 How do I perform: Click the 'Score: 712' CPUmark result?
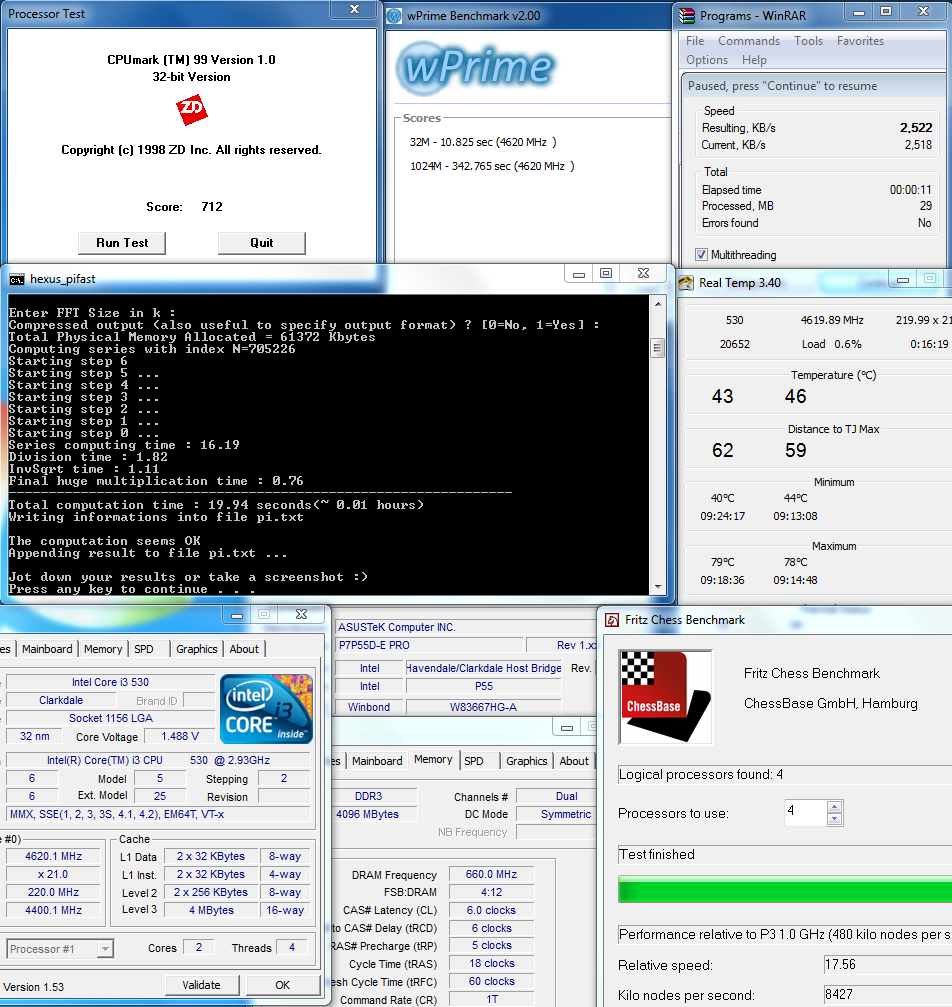point(184,207)
